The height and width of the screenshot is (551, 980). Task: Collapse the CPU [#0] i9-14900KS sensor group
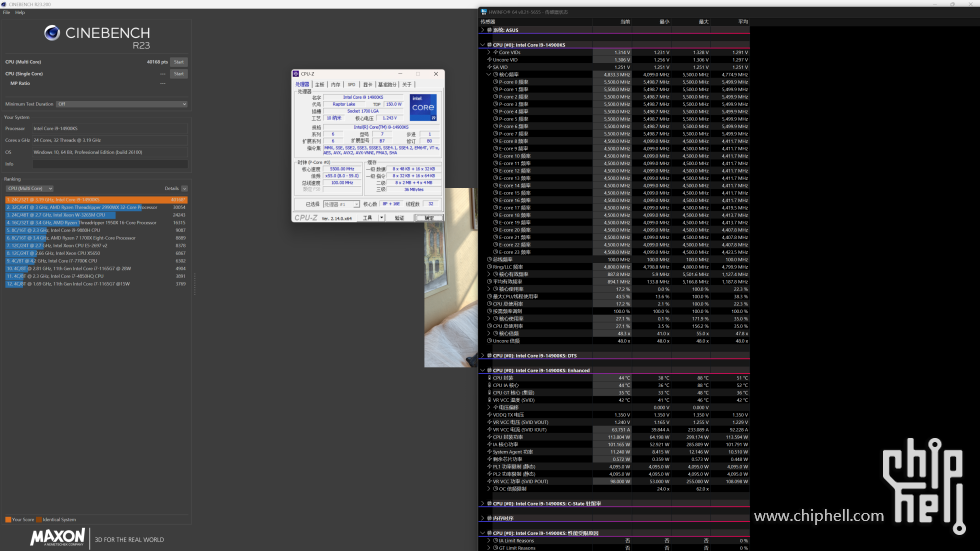(482, 45)
